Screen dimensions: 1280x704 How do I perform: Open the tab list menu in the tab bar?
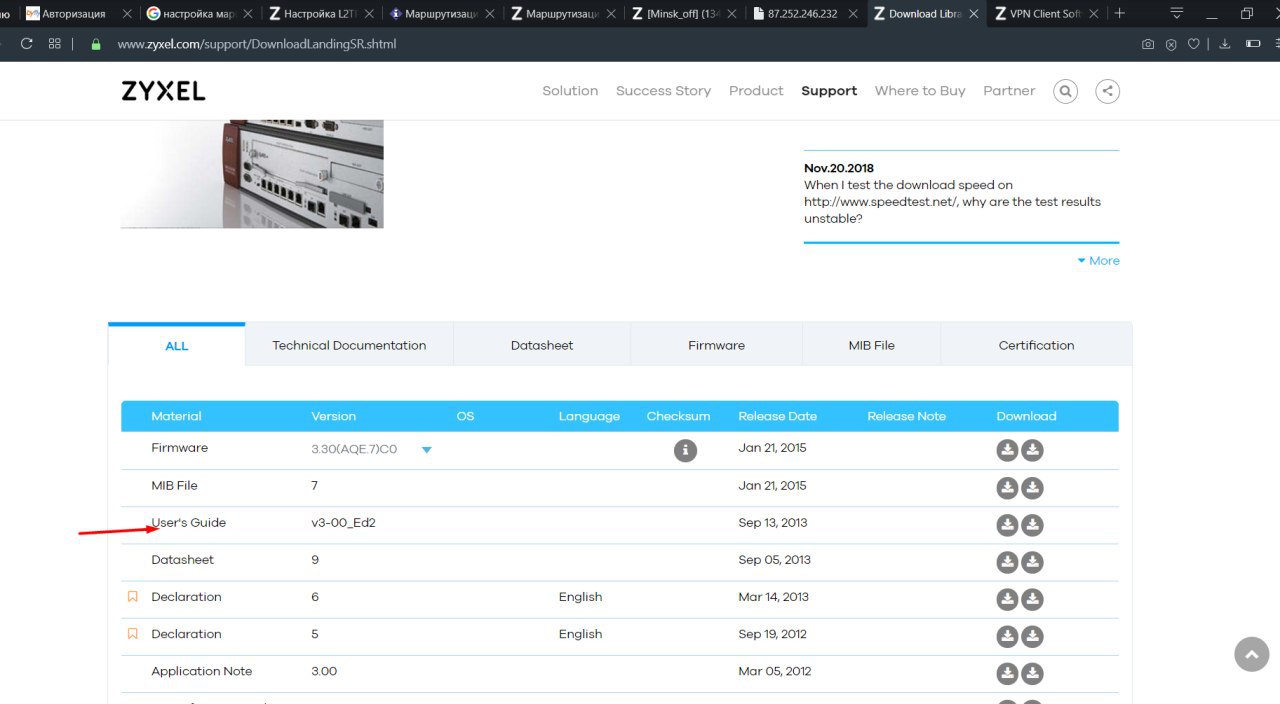[1176, 14]
